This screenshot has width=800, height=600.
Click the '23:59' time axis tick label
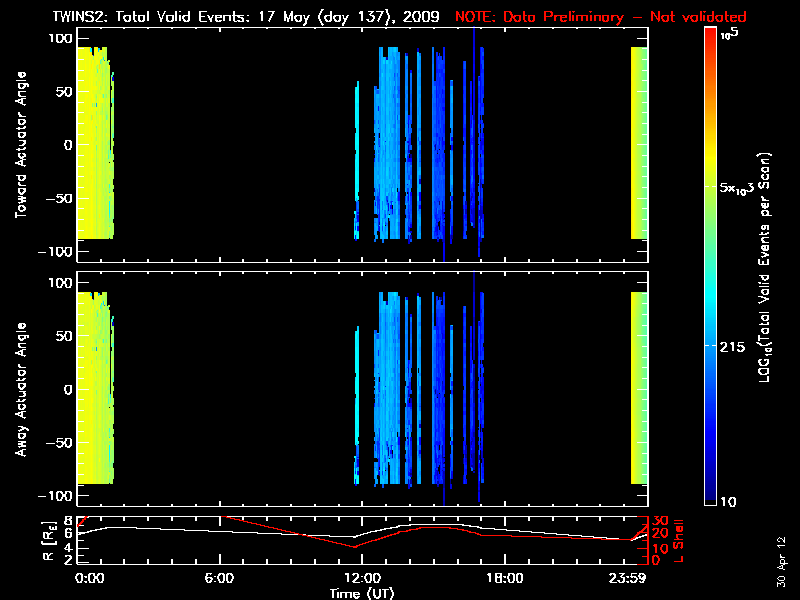point(639,578)
